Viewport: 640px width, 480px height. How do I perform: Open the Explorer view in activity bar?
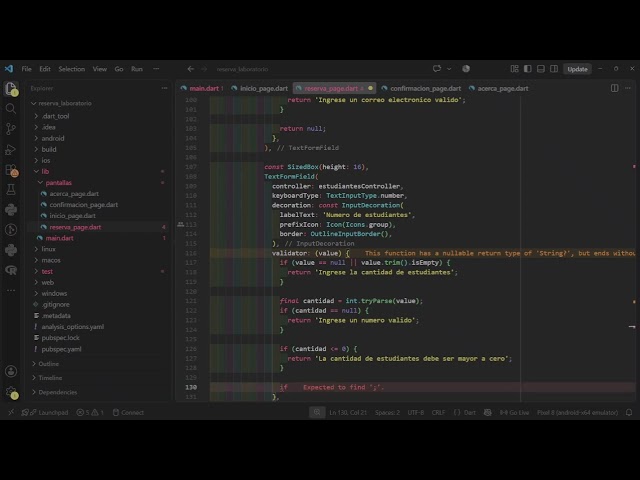coord(11,89)
